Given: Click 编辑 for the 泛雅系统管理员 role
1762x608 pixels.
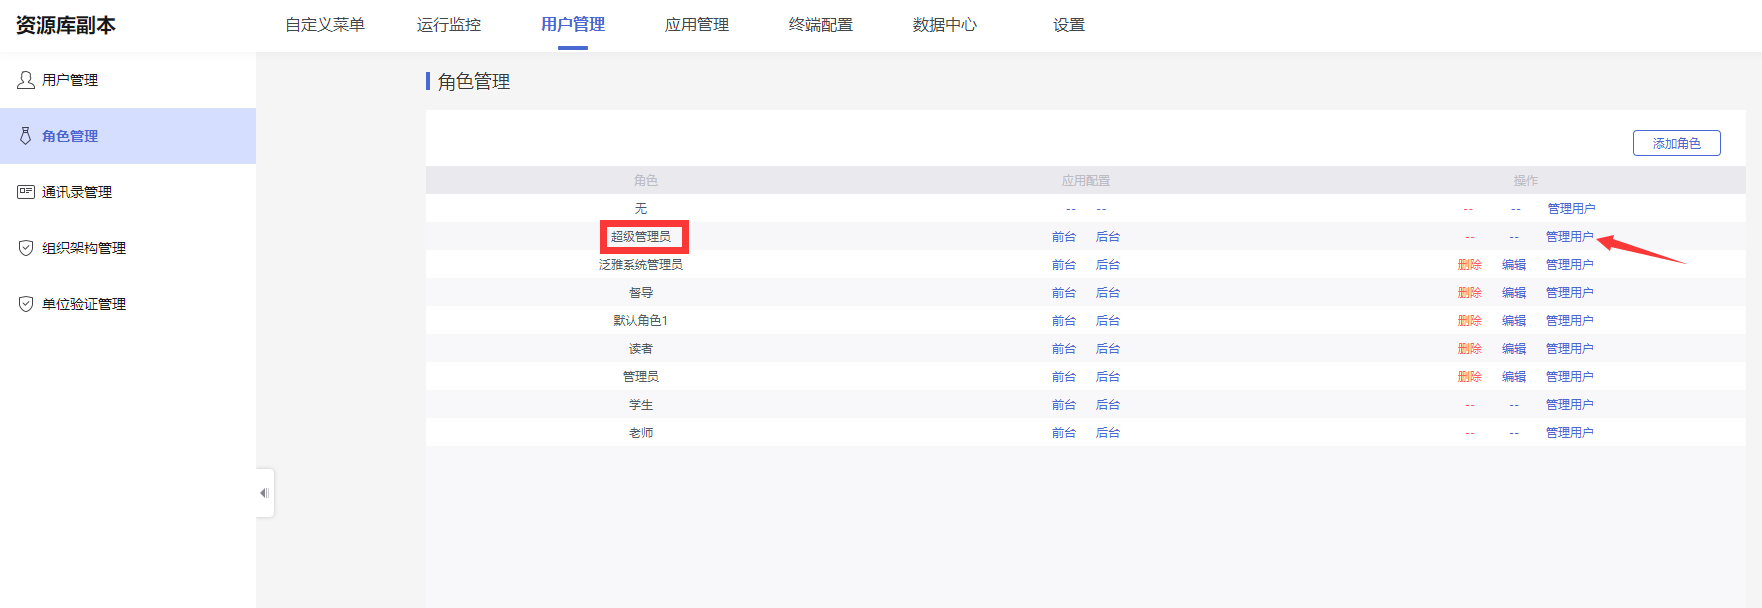Looking at the screenshot, I should (x=1514, y=265).
